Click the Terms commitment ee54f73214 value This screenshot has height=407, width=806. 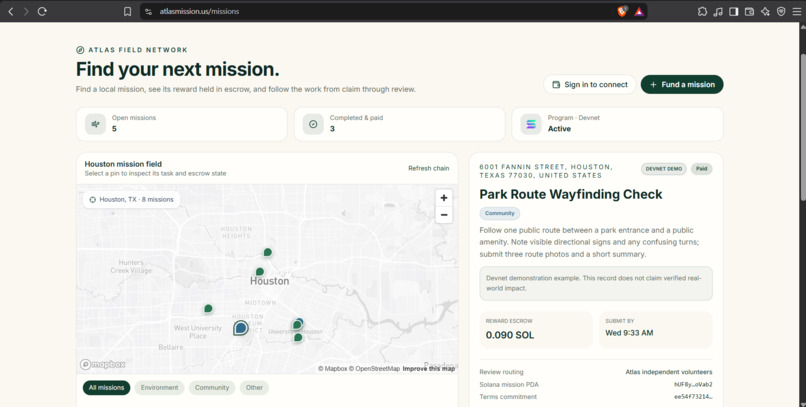[x=693, y=397]
